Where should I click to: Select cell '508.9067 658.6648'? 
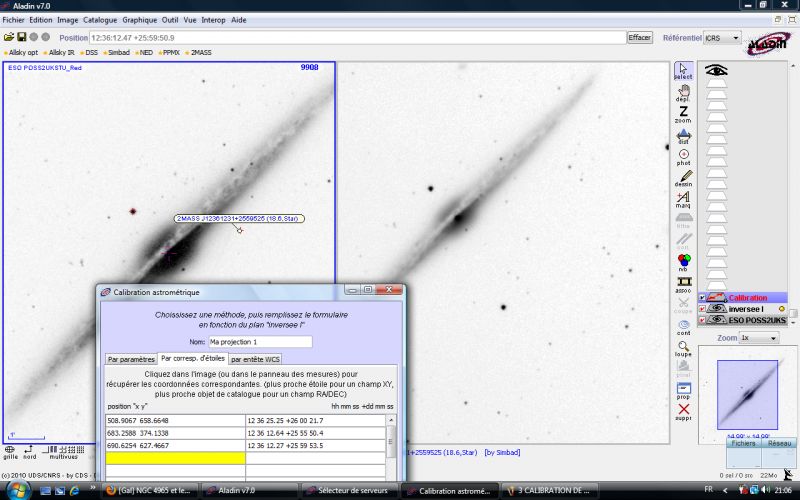(x=176, y=421)
